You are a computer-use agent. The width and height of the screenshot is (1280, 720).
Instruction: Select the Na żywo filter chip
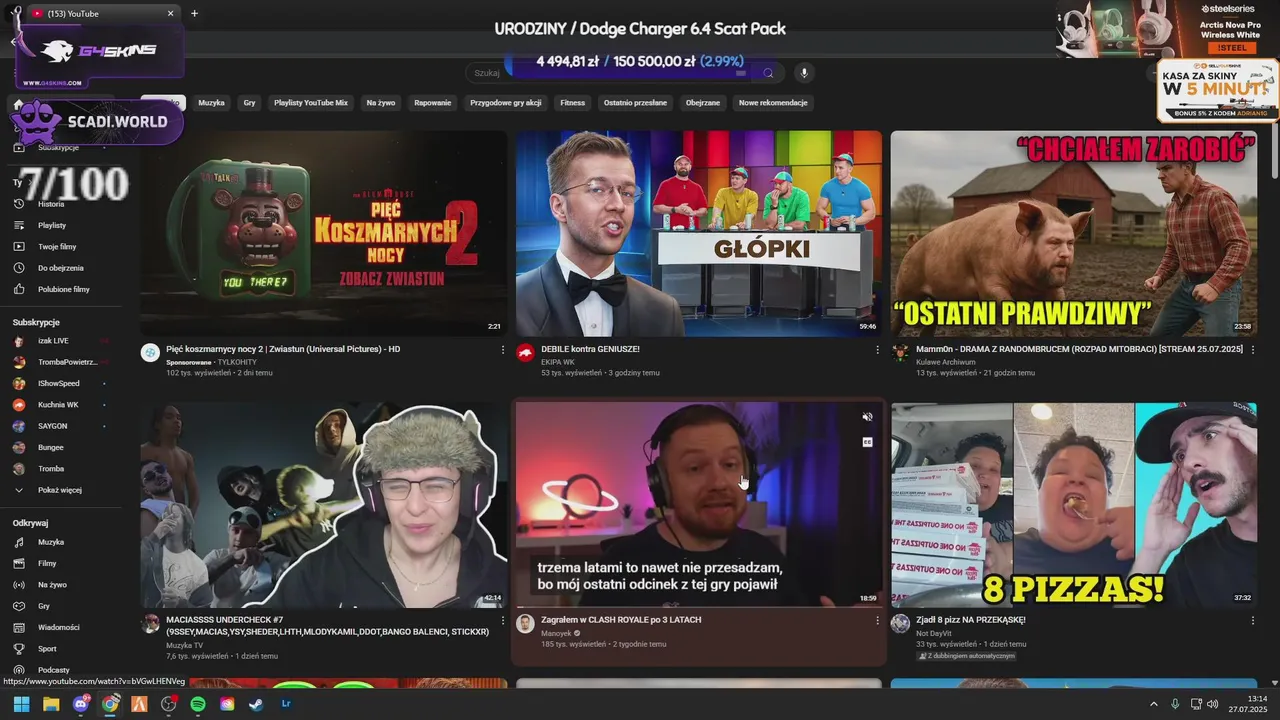[381, 103]
